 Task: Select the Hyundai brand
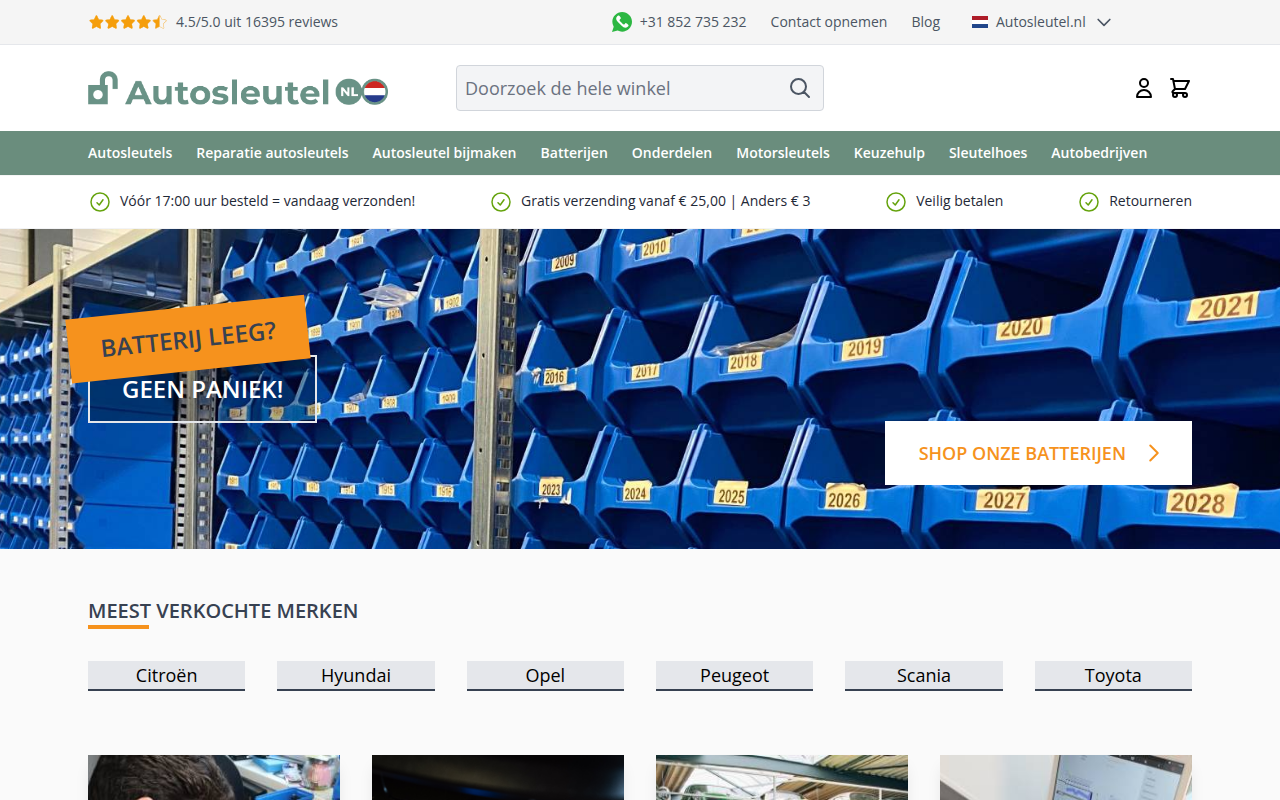[356, 676]
